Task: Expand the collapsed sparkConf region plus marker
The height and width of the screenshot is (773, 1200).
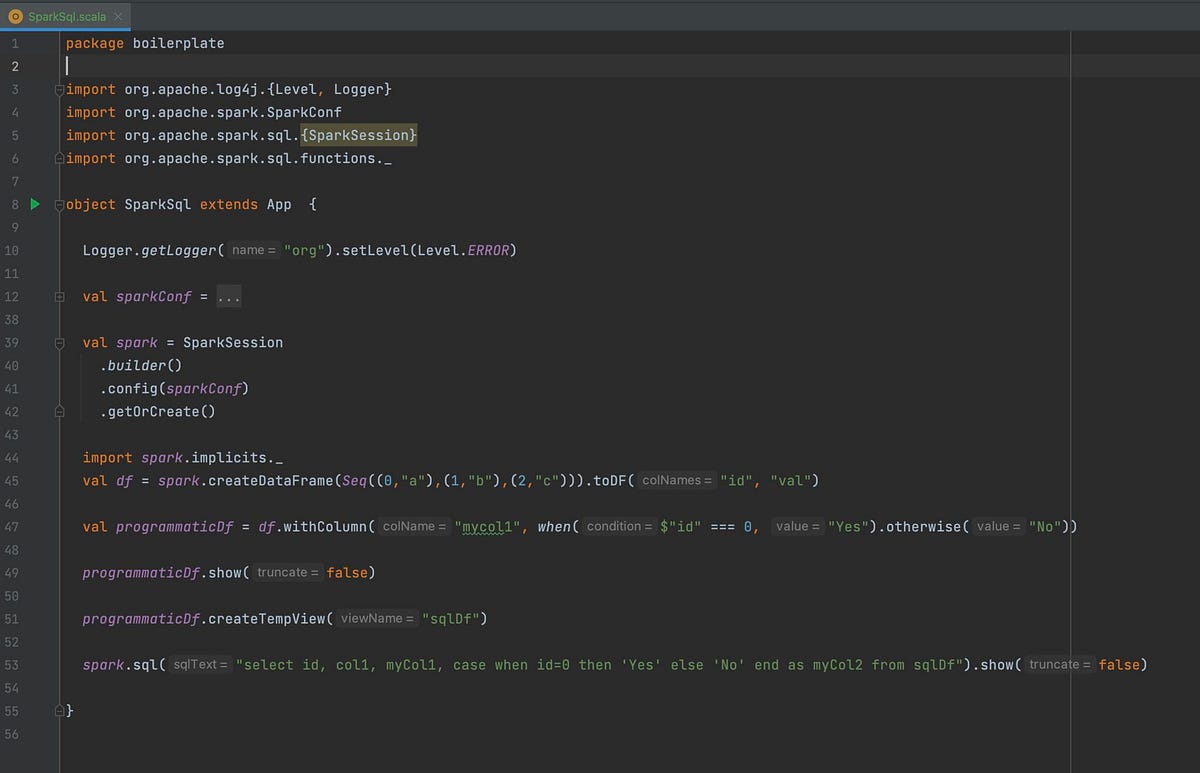Action: tap(59, 295)
